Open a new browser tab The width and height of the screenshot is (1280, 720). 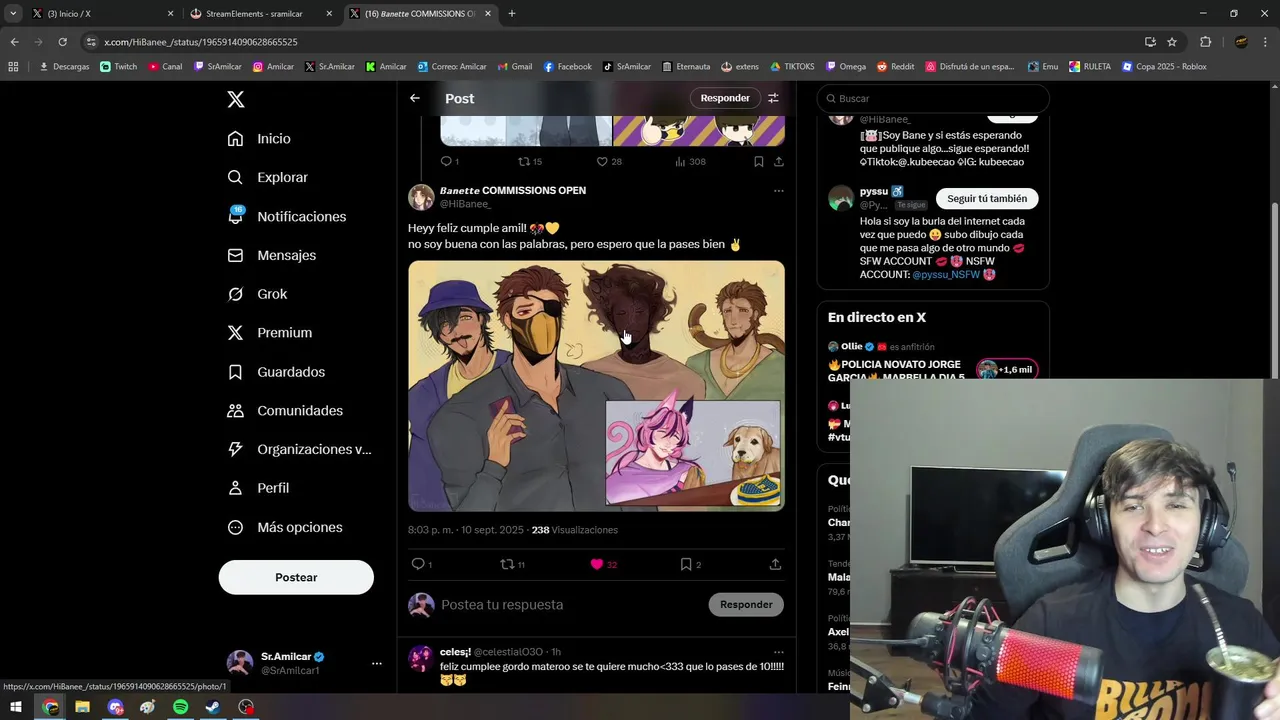(x=512, y=14)
